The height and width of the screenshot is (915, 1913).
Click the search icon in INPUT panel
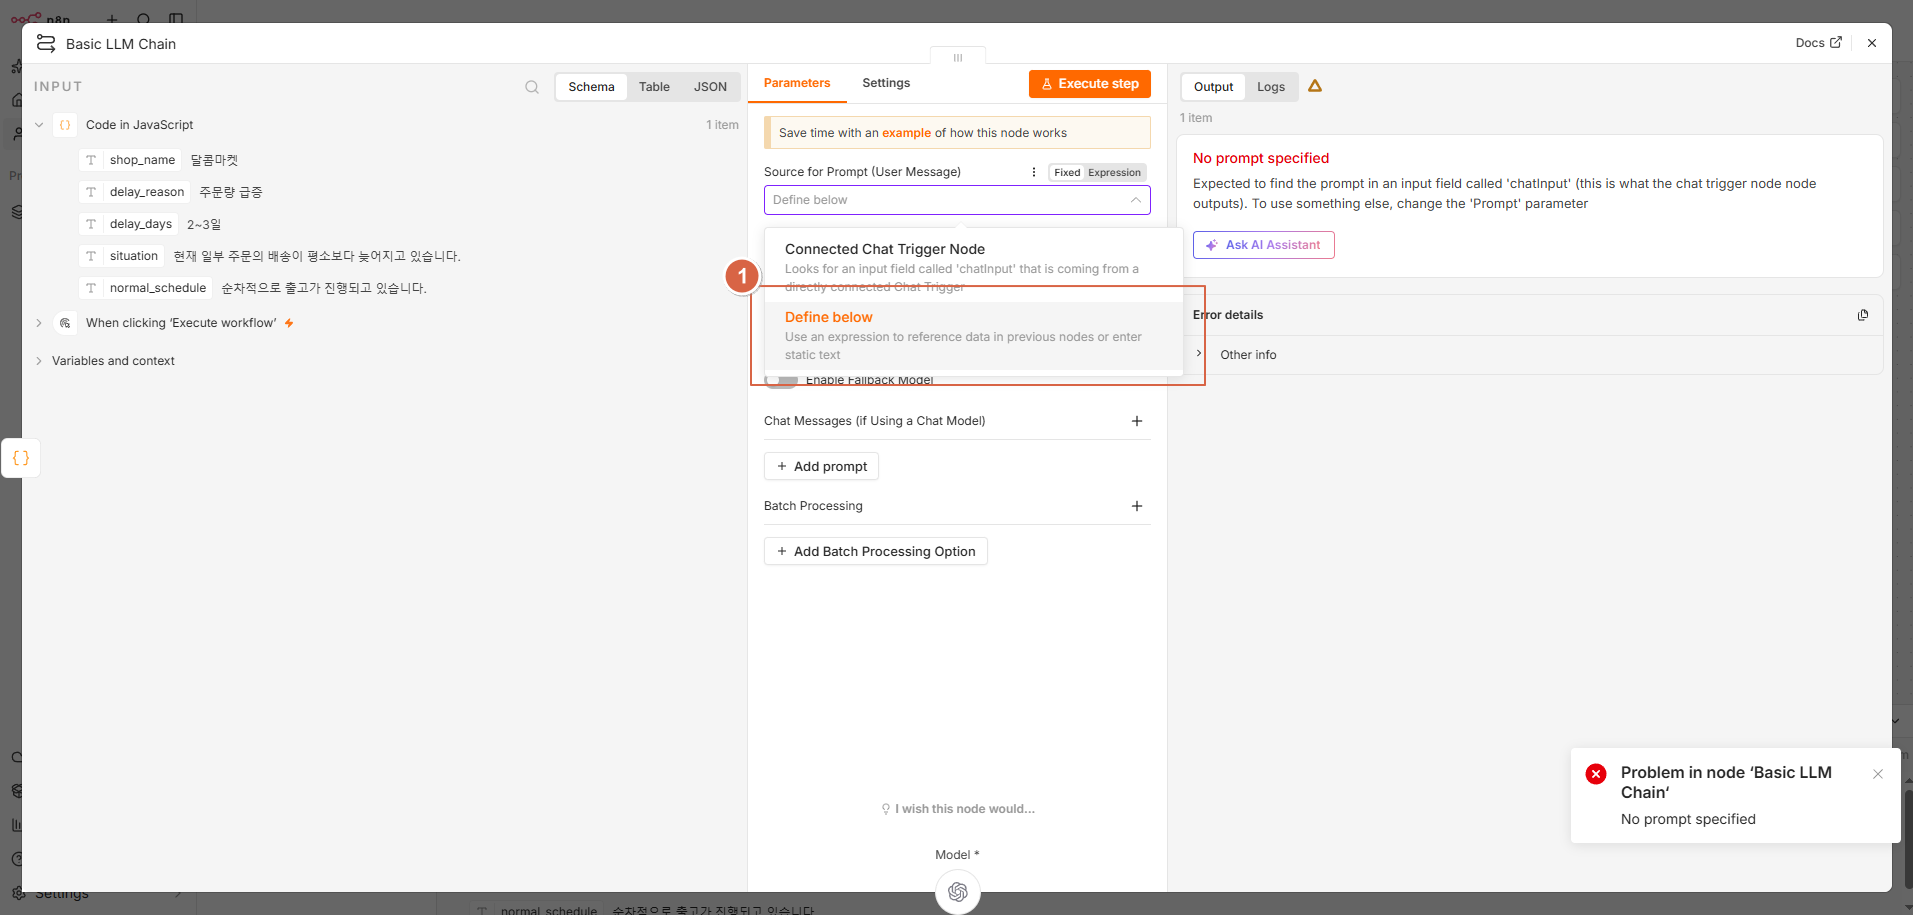click(532, 87)
